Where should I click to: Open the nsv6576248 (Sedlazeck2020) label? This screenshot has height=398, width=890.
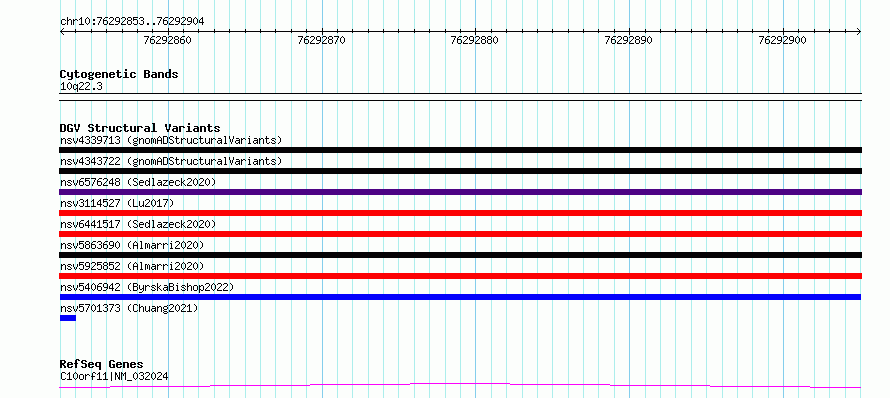click(138, 182)
